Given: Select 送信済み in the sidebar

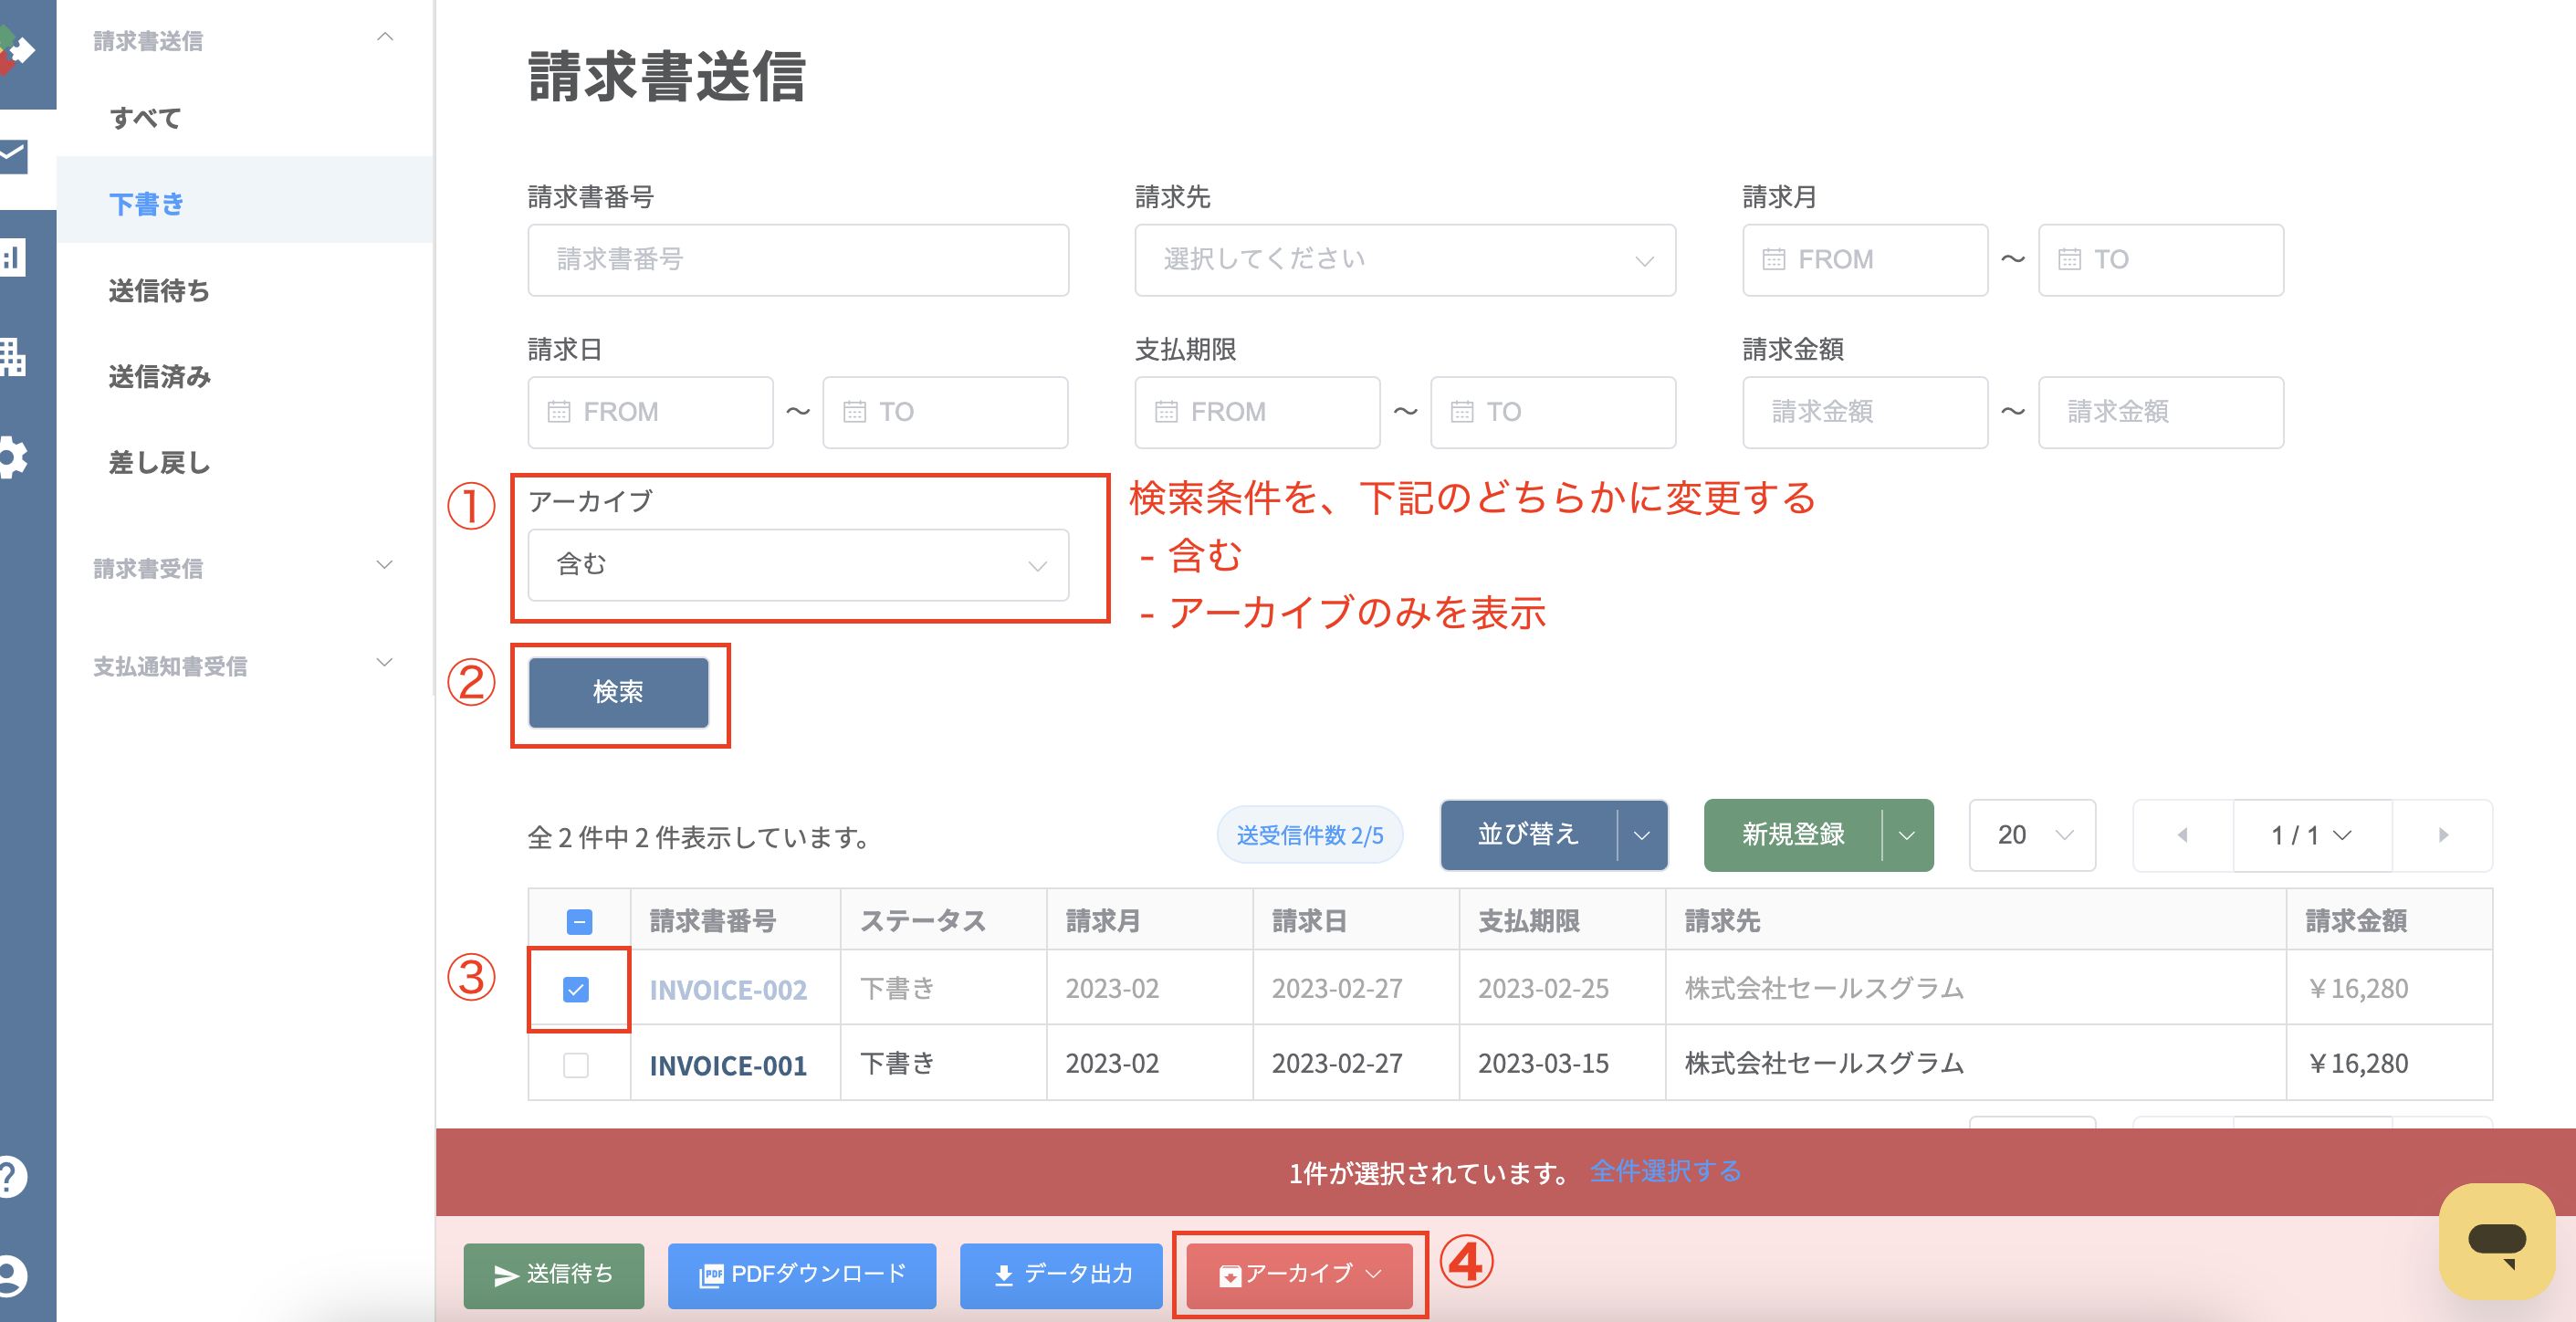Looking at the screenshot, I should click(159, 376).
